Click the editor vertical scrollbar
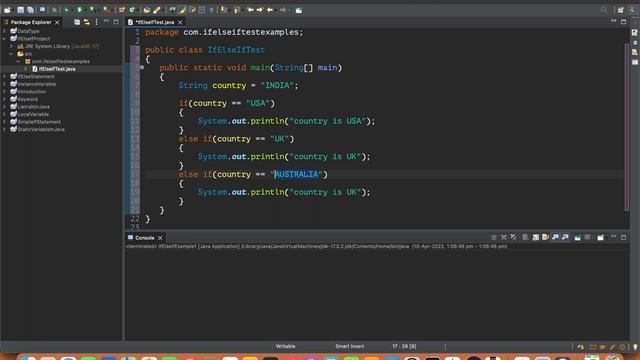The image size is (640, 360). tap(627, 127)
